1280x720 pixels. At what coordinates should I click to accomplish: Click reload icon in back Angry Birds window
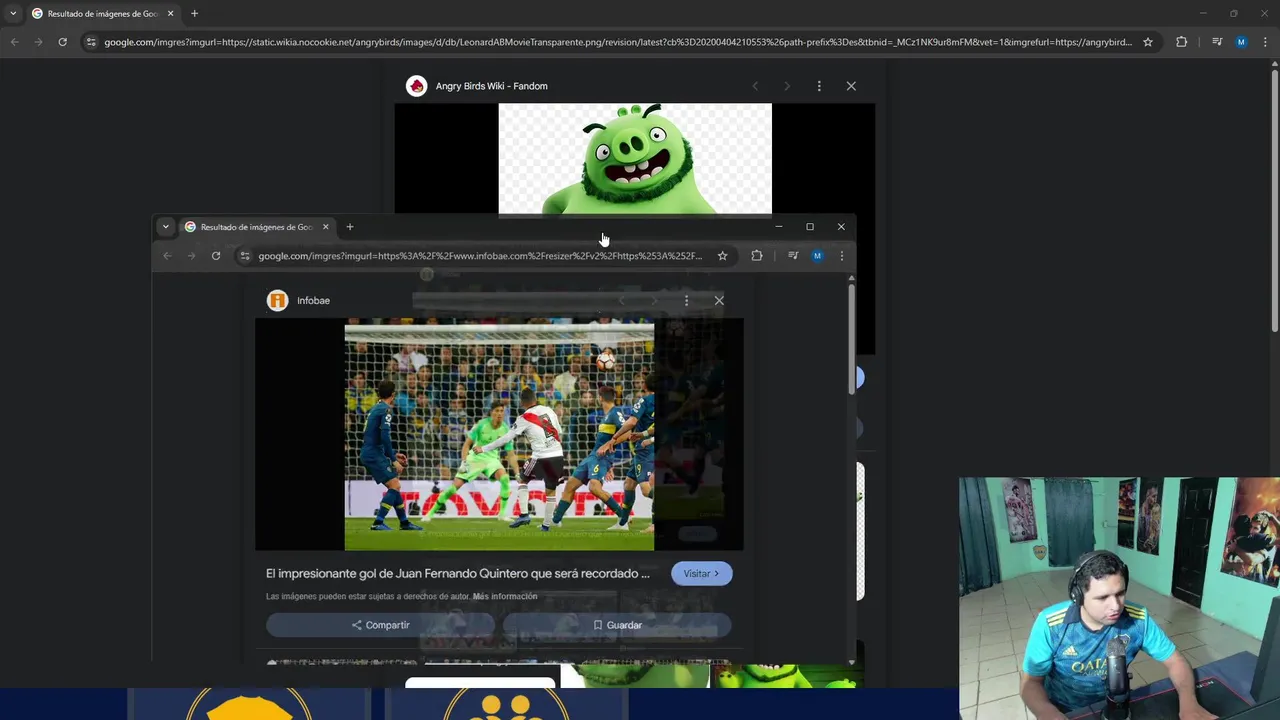pos(62,42)
